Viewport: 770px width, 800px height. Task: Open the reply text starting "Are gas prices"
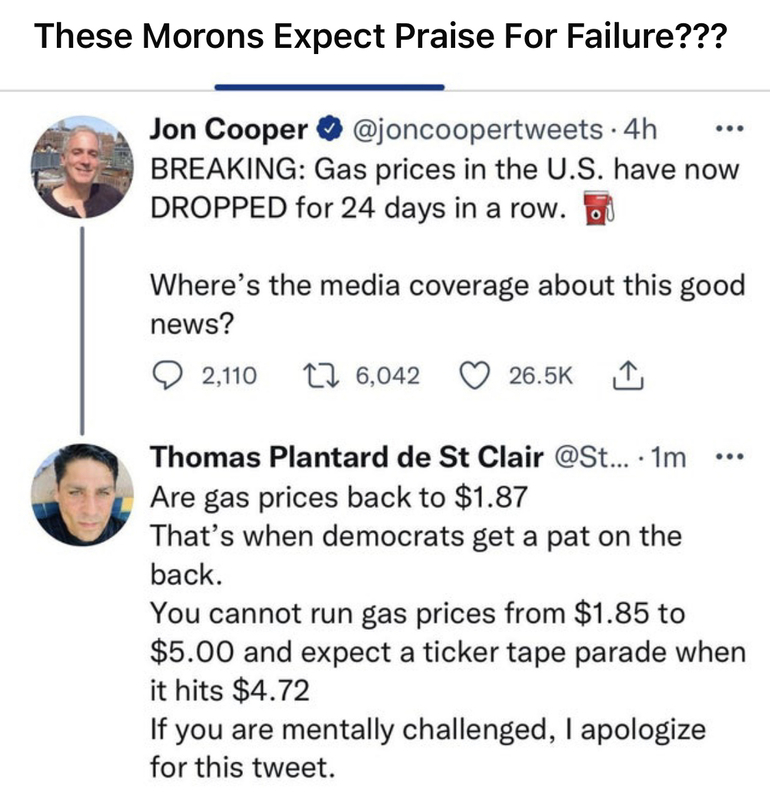[x=338, y=496]
